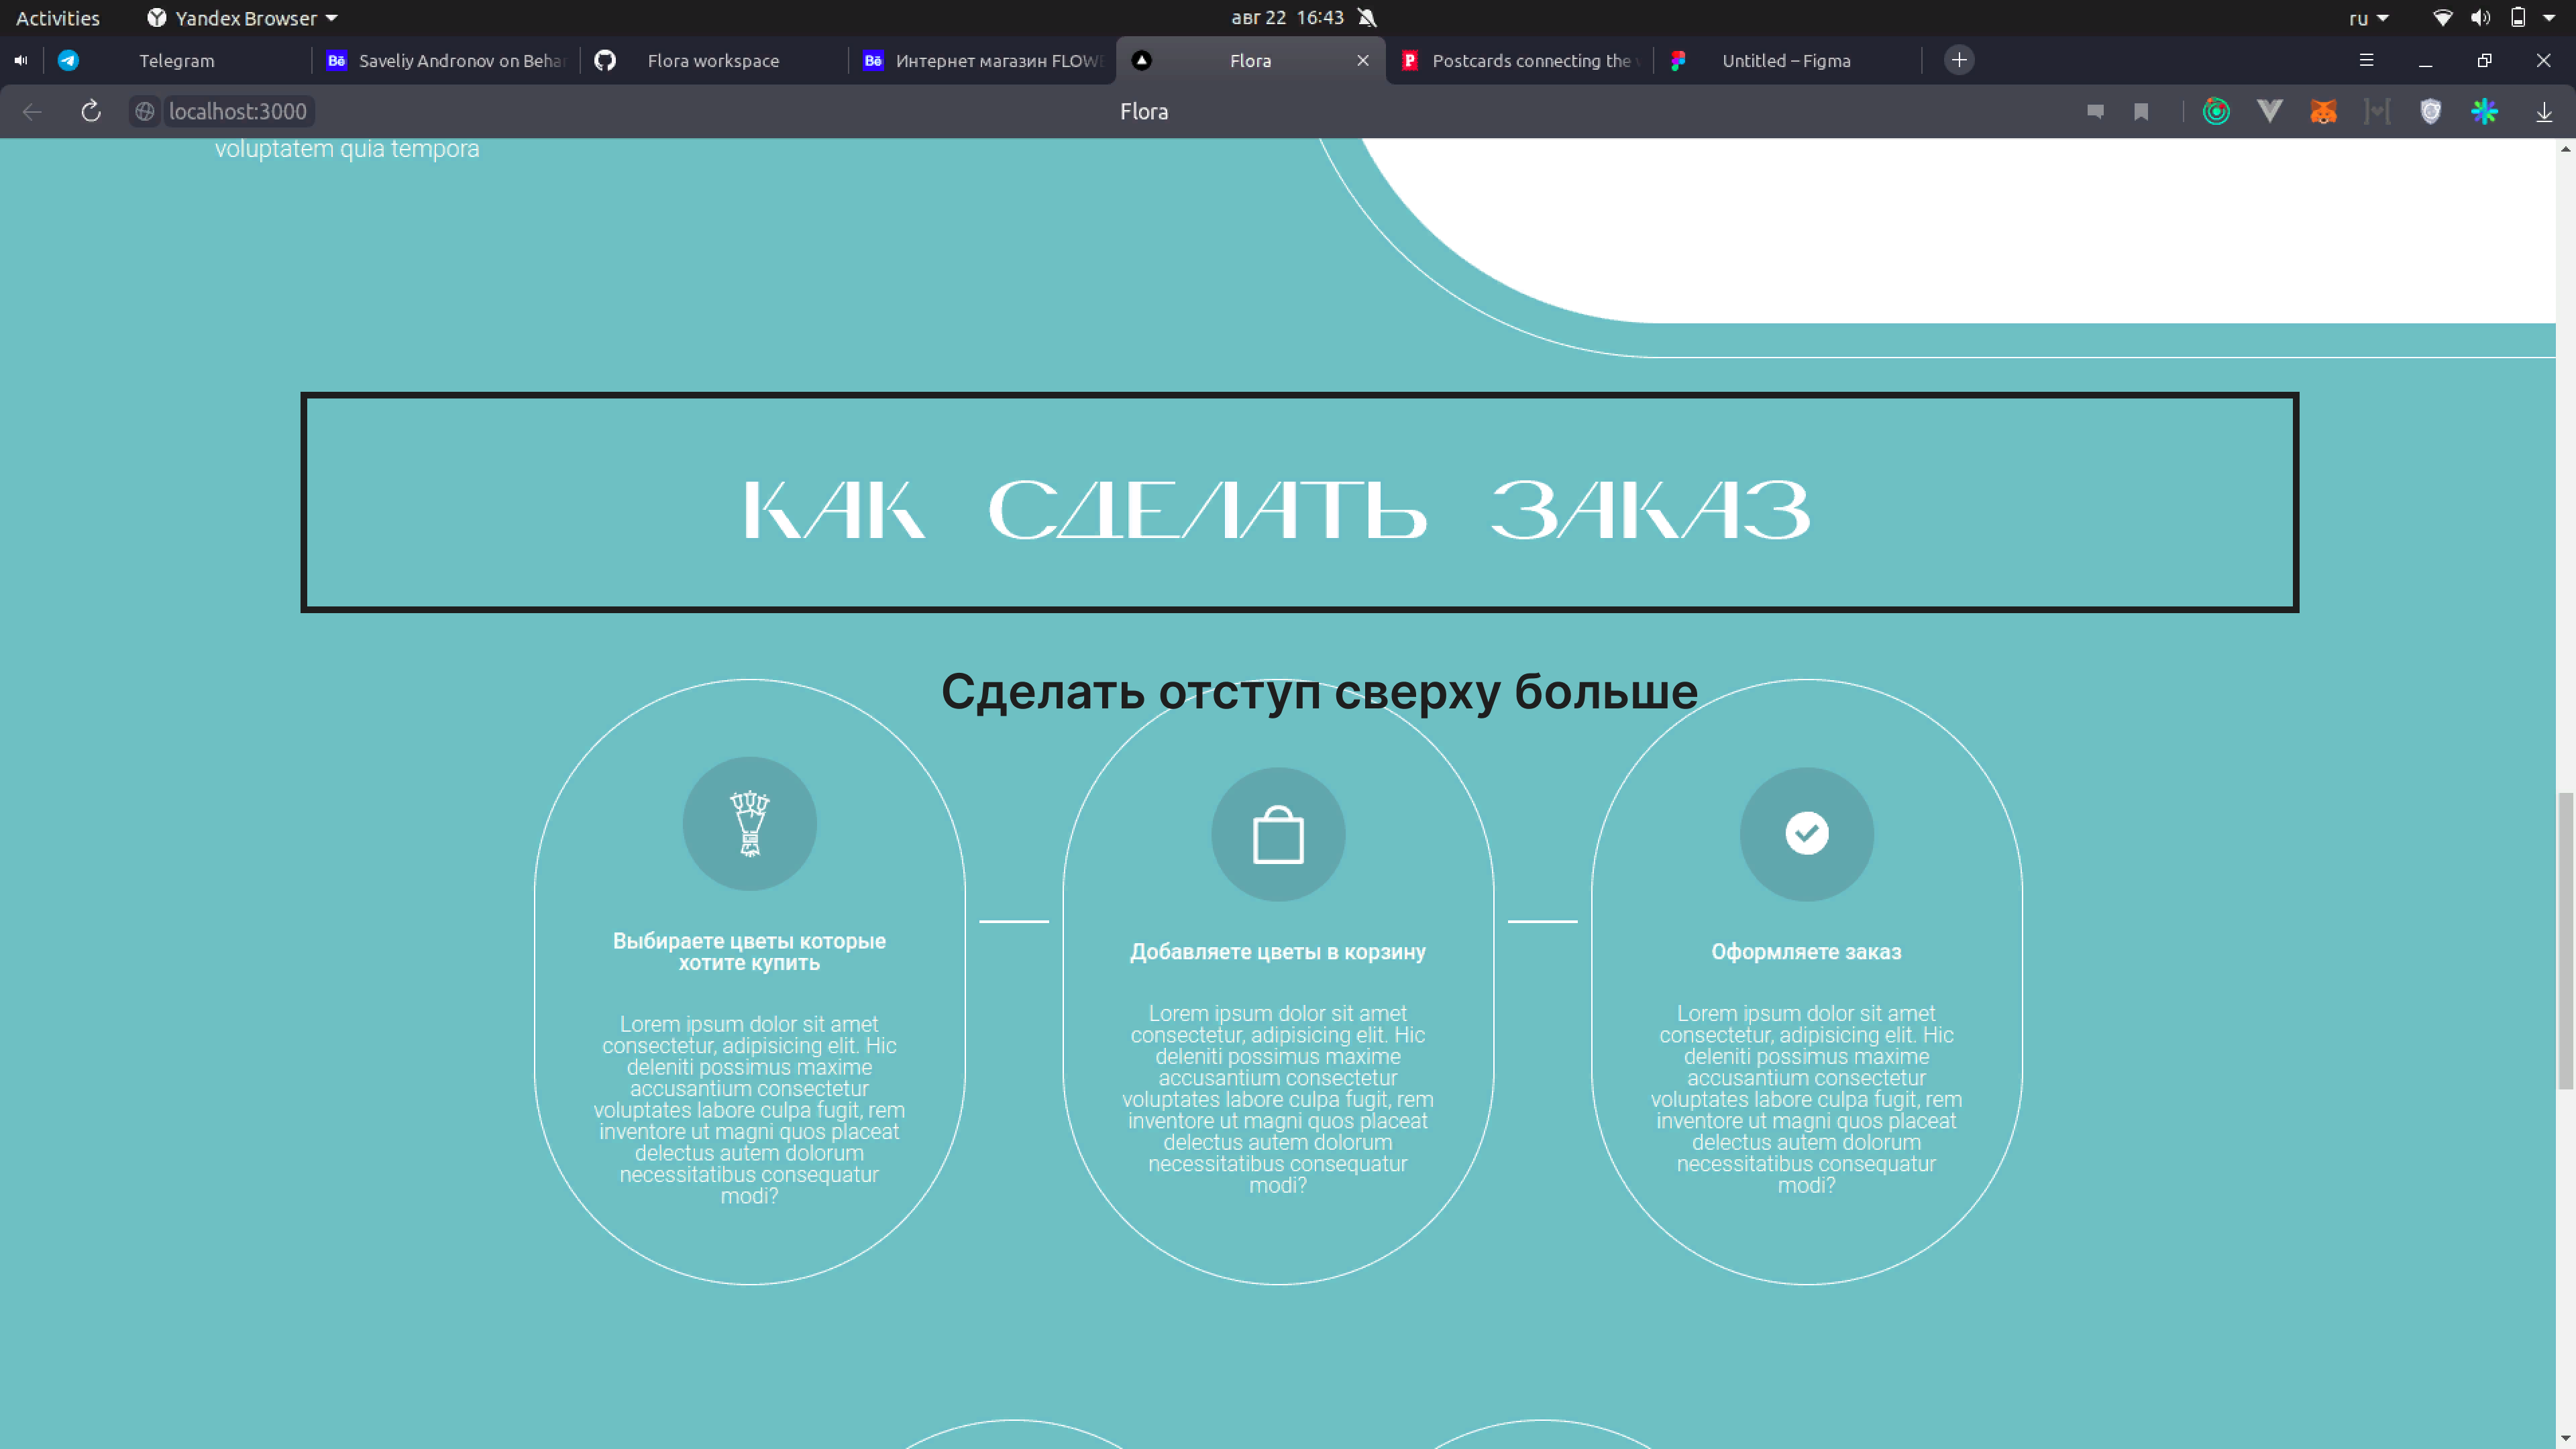Bookmark the current Flora page
The image size is (2576, 1449).
pos(2141,111)
